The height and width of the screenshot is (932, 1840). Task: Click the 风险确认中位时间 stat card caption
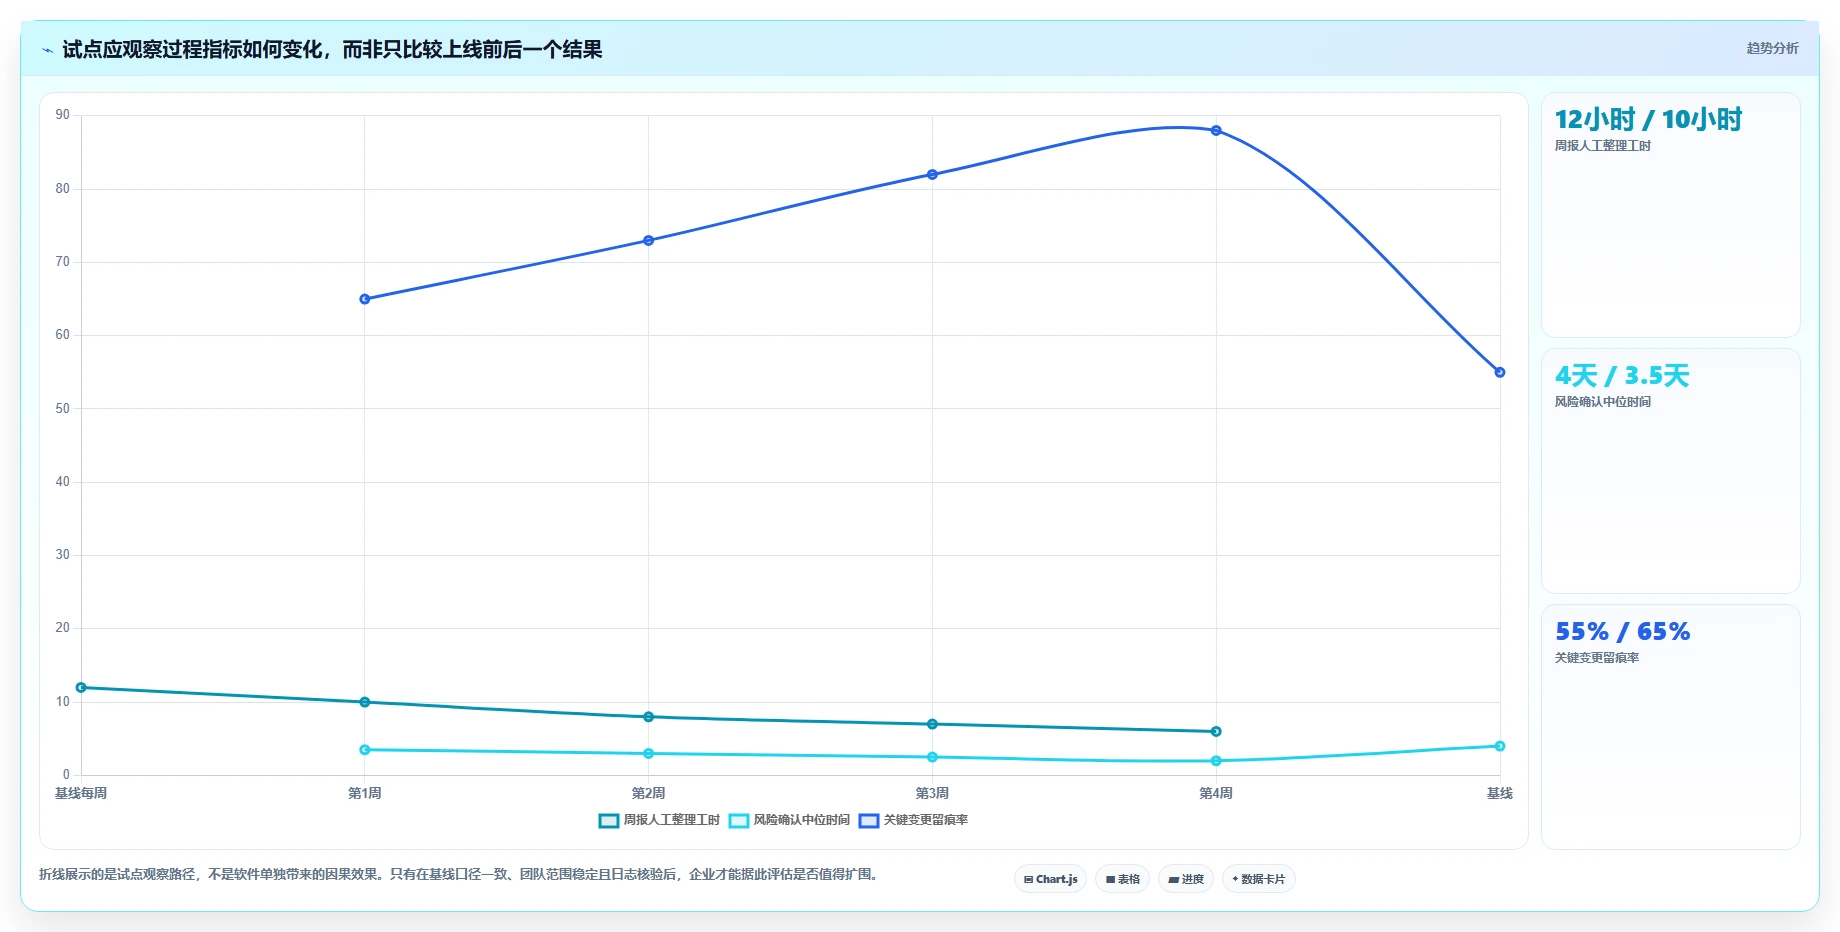pos(1602,402)
